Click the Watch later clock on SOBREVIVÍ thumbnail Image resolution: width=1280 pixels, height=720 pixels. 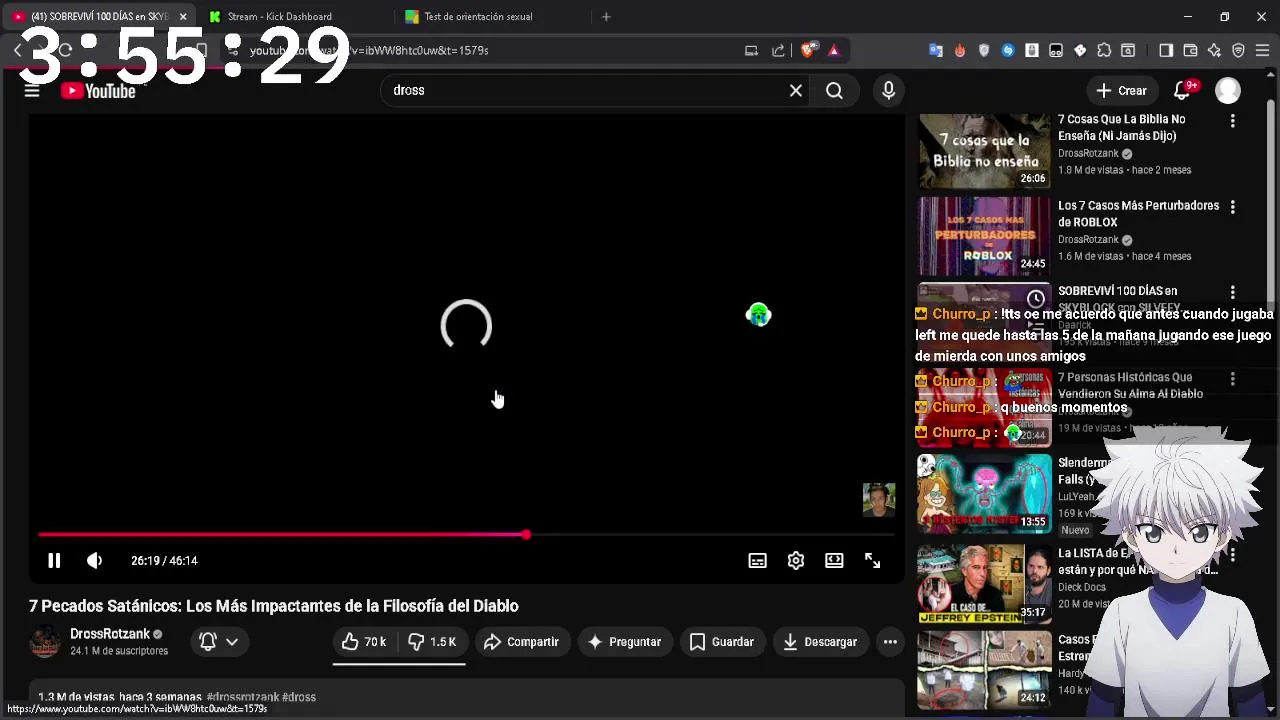(x=1036, y=299)
